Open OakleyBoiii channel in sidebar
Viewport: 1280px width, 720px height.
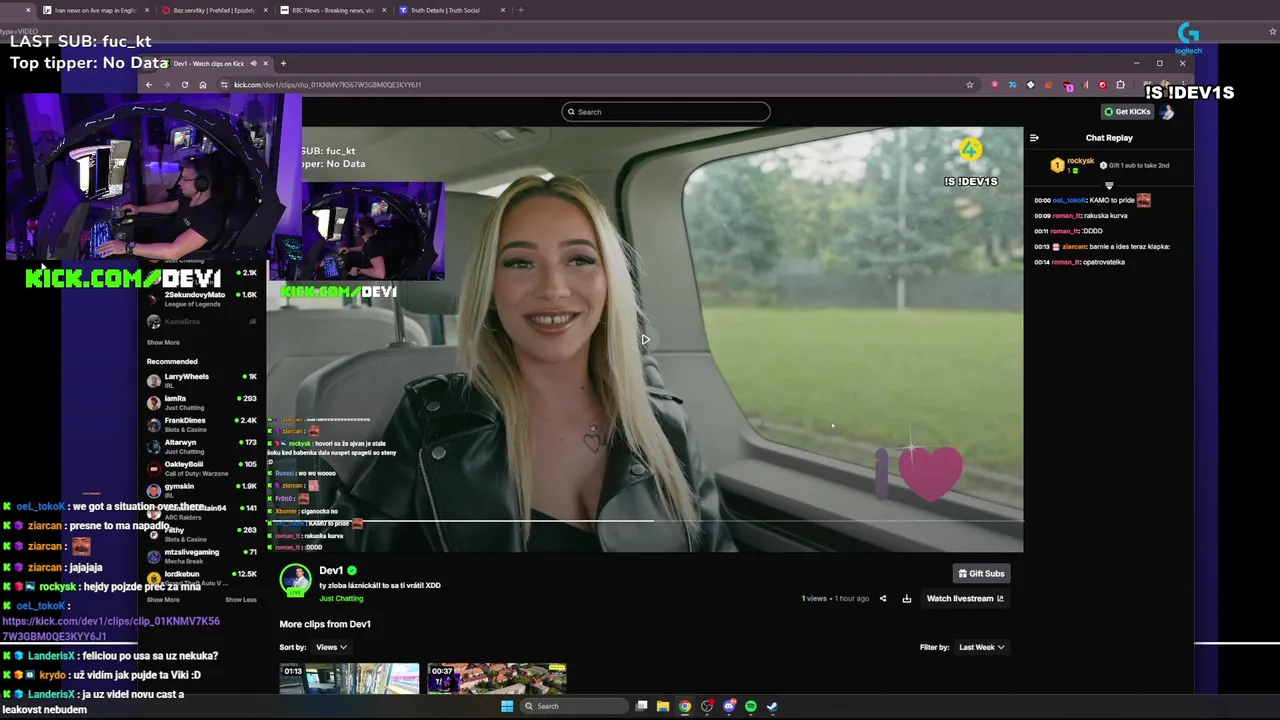[201, 468]
